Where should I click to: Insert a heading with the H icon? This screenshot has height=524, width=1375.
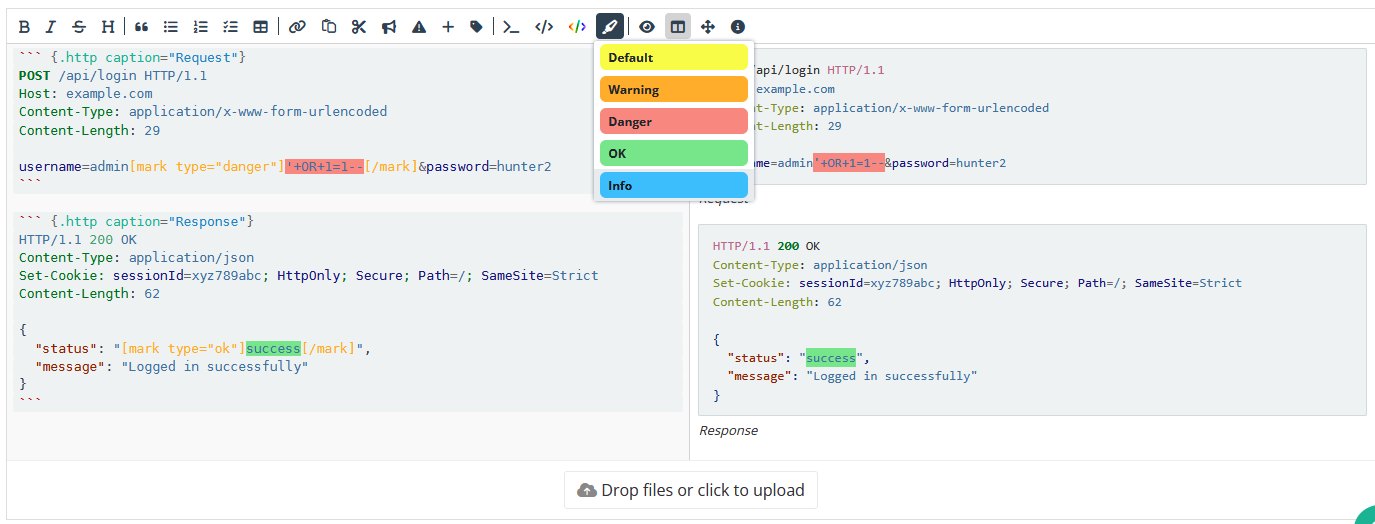coord(108,27)
